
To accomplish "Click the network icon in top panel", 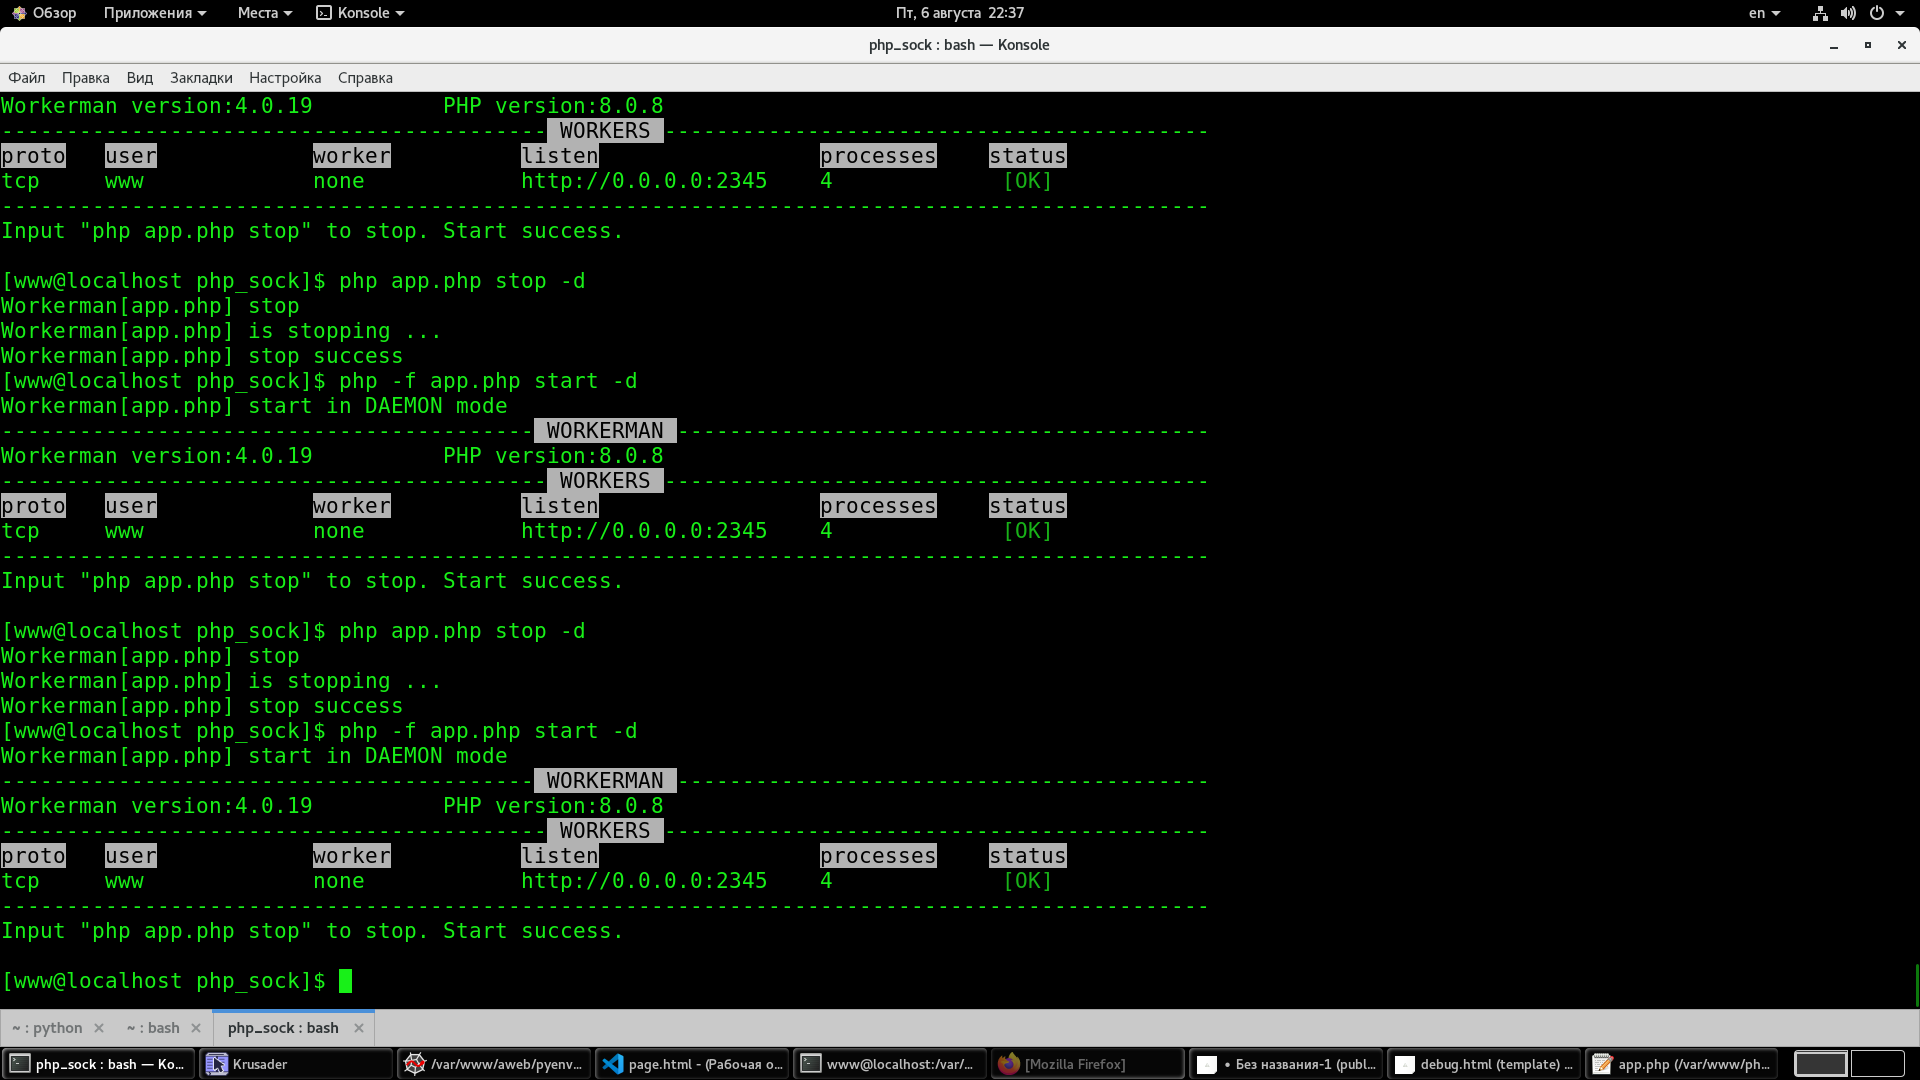I will 1820,13.
